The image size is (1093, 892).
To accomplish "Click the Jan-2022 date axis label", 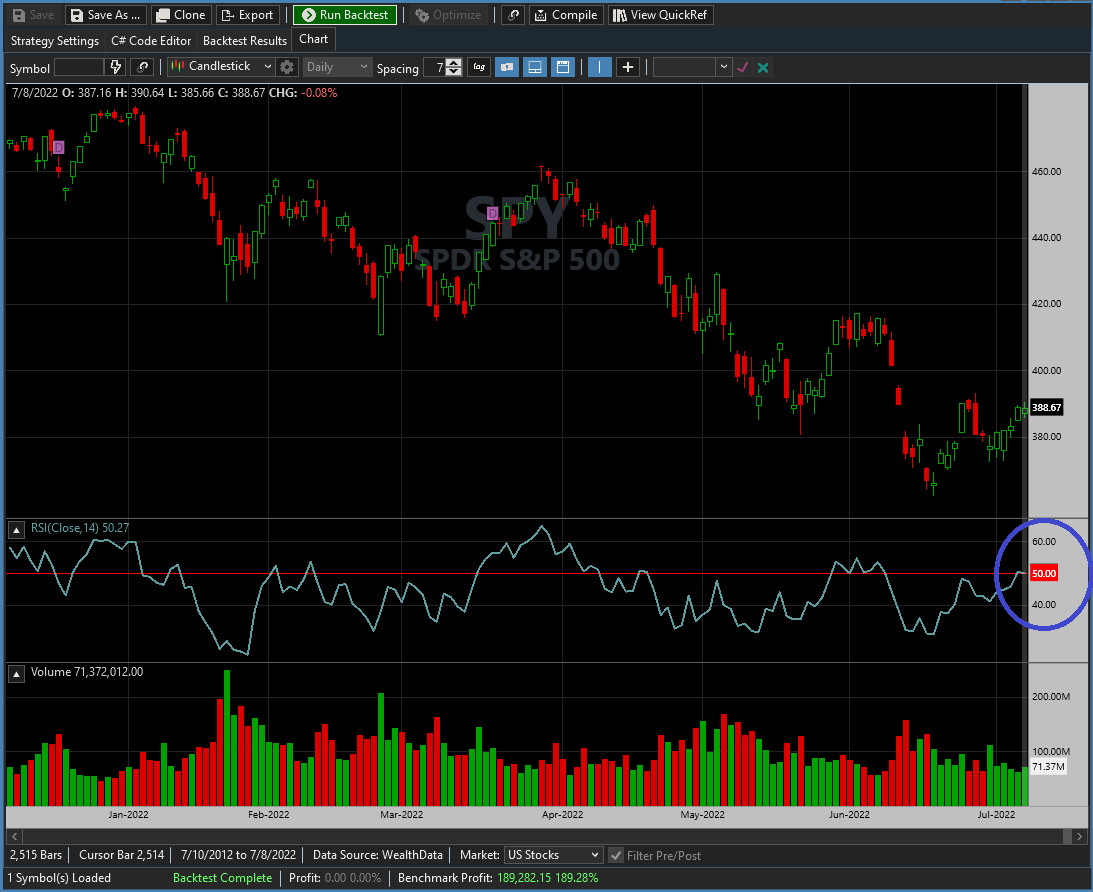I will tap(128, 815).
